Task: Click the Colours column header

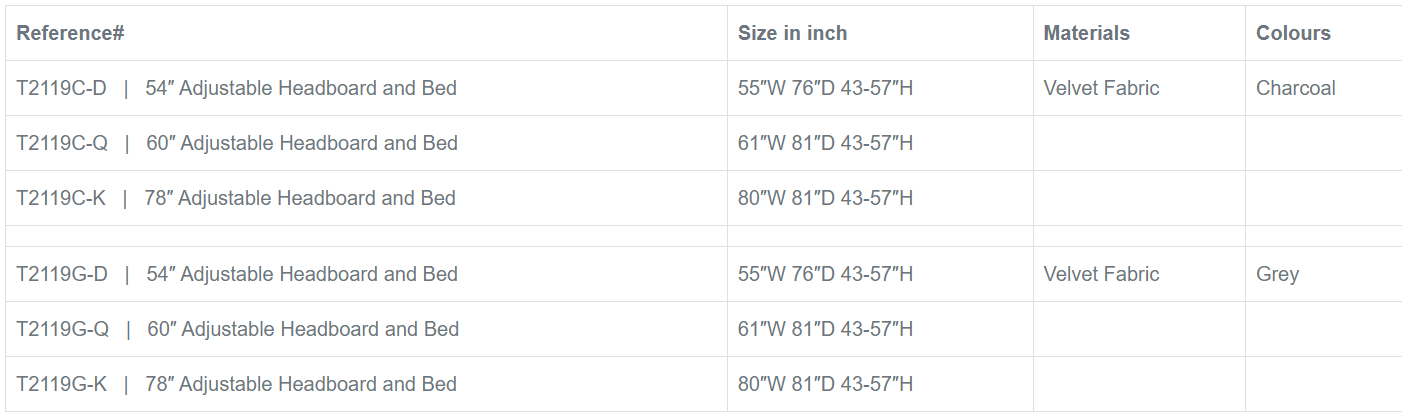Action: [x=1293, y=33]
